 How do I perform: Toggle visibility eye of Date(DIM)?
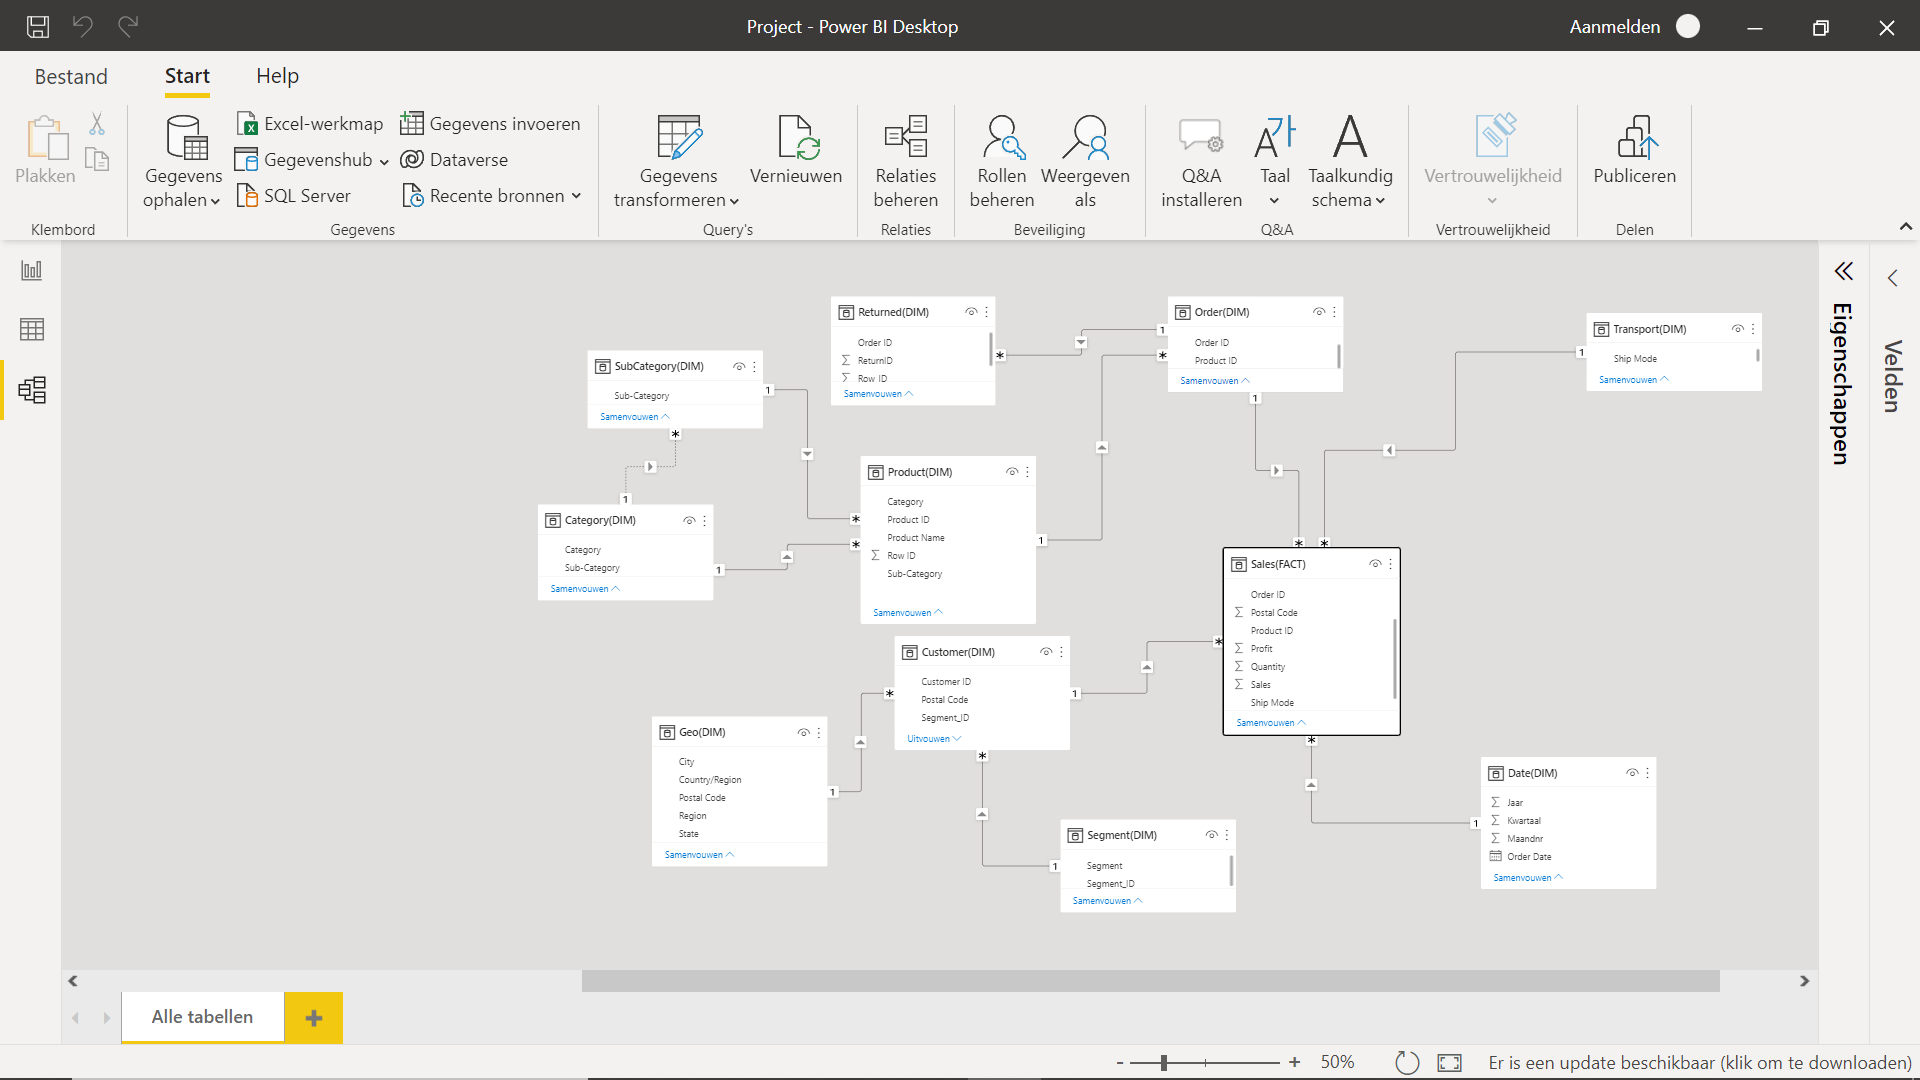click(x=1632, y=773)
